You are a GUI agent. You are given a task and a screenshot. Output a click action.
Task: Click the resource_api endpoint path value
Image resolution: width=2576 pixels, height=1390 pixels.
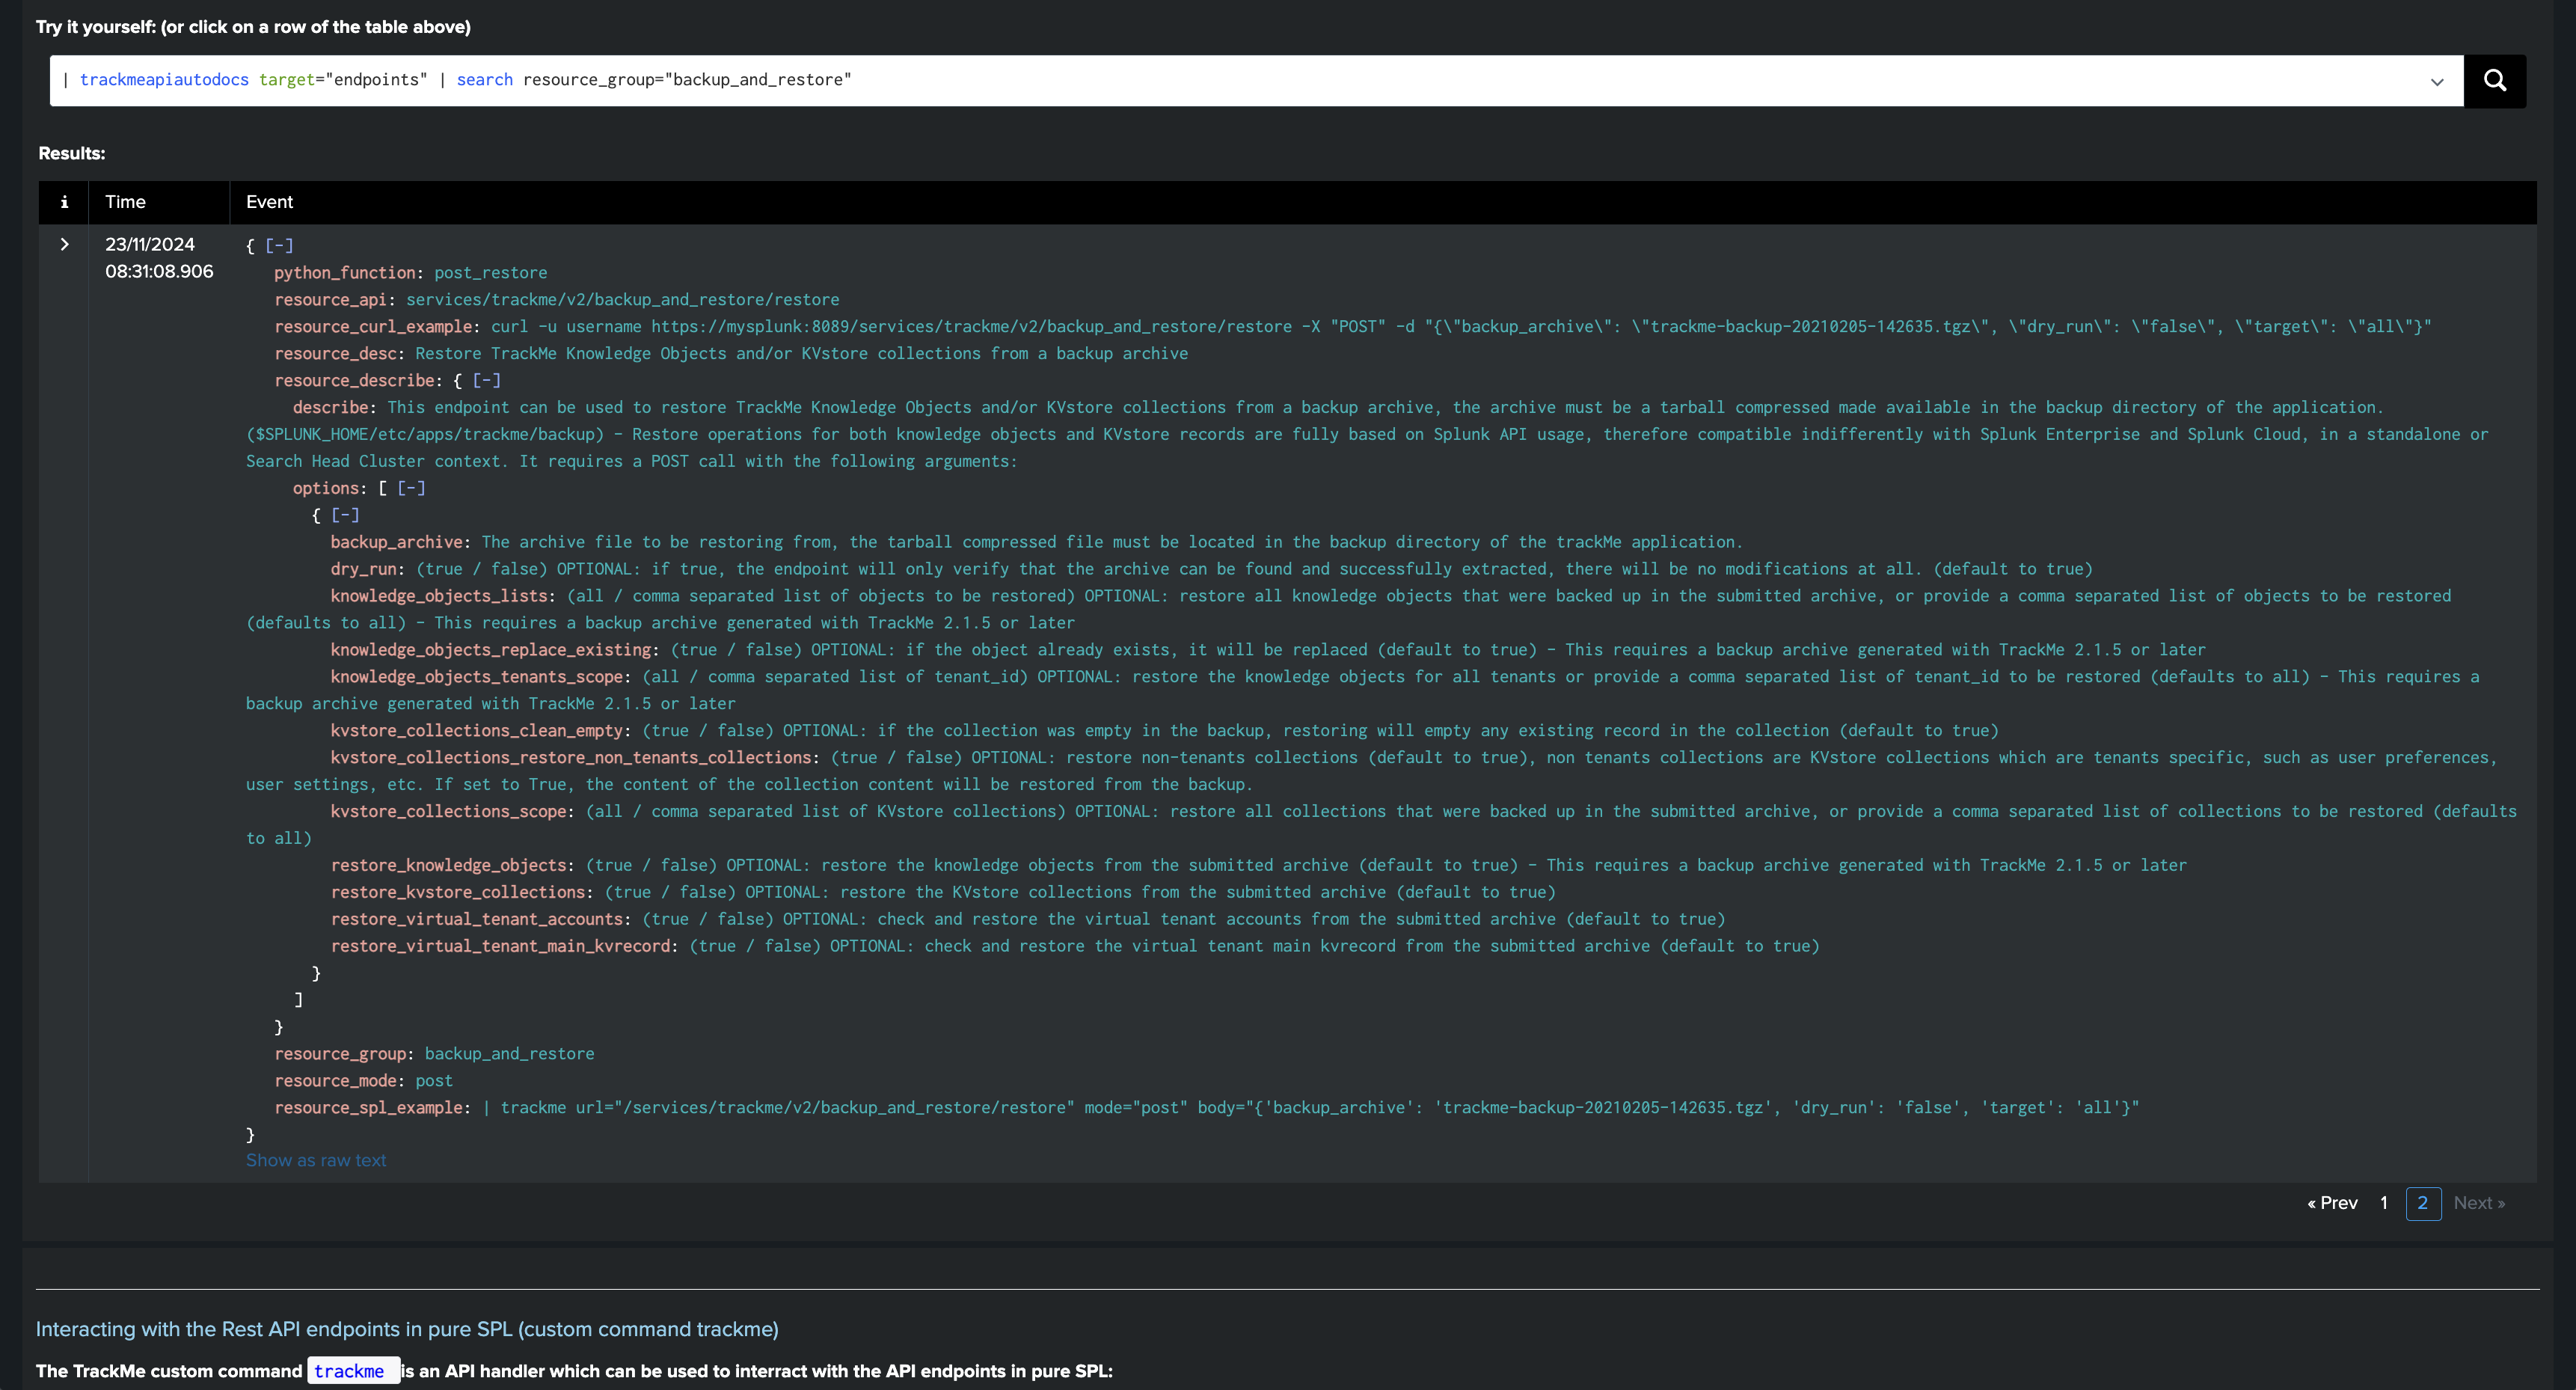(x=622, y=300)
